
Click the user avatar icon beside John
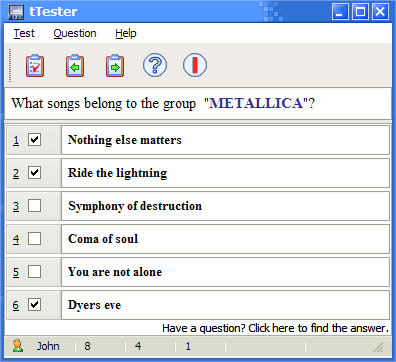click(17, 346)
